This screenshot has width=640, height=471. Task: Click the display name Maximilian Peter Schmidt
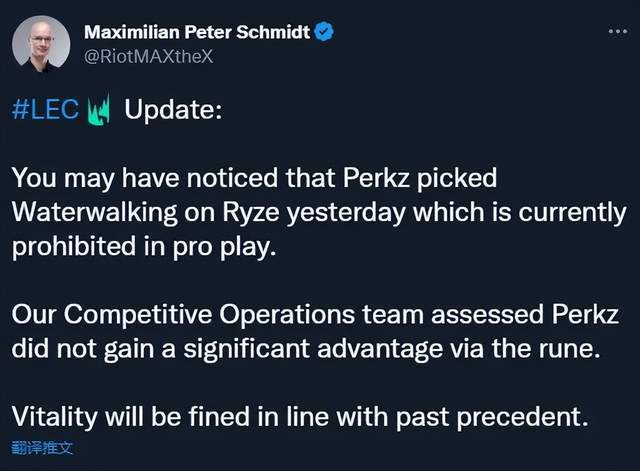click(x=197, y=33)
